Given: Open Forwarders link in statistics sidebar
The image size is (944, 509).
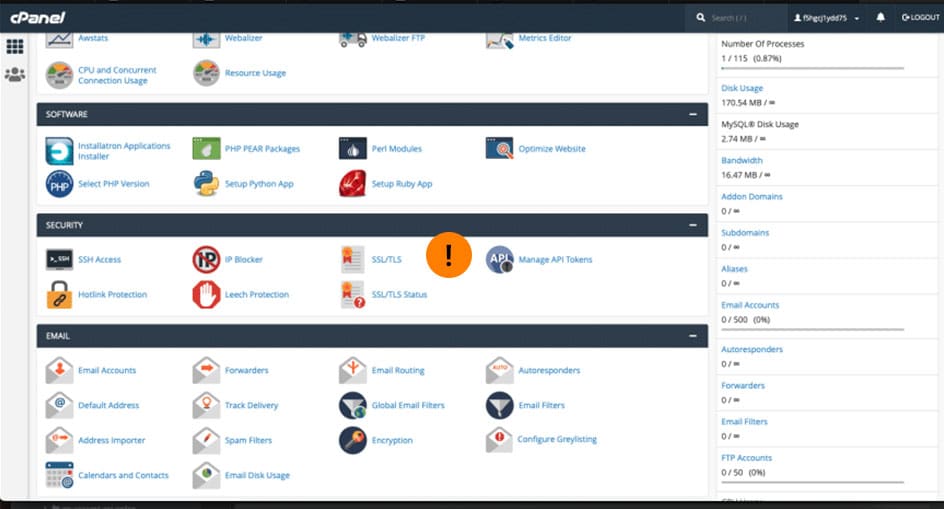Looking at the screenshot, I should point(743,386).
